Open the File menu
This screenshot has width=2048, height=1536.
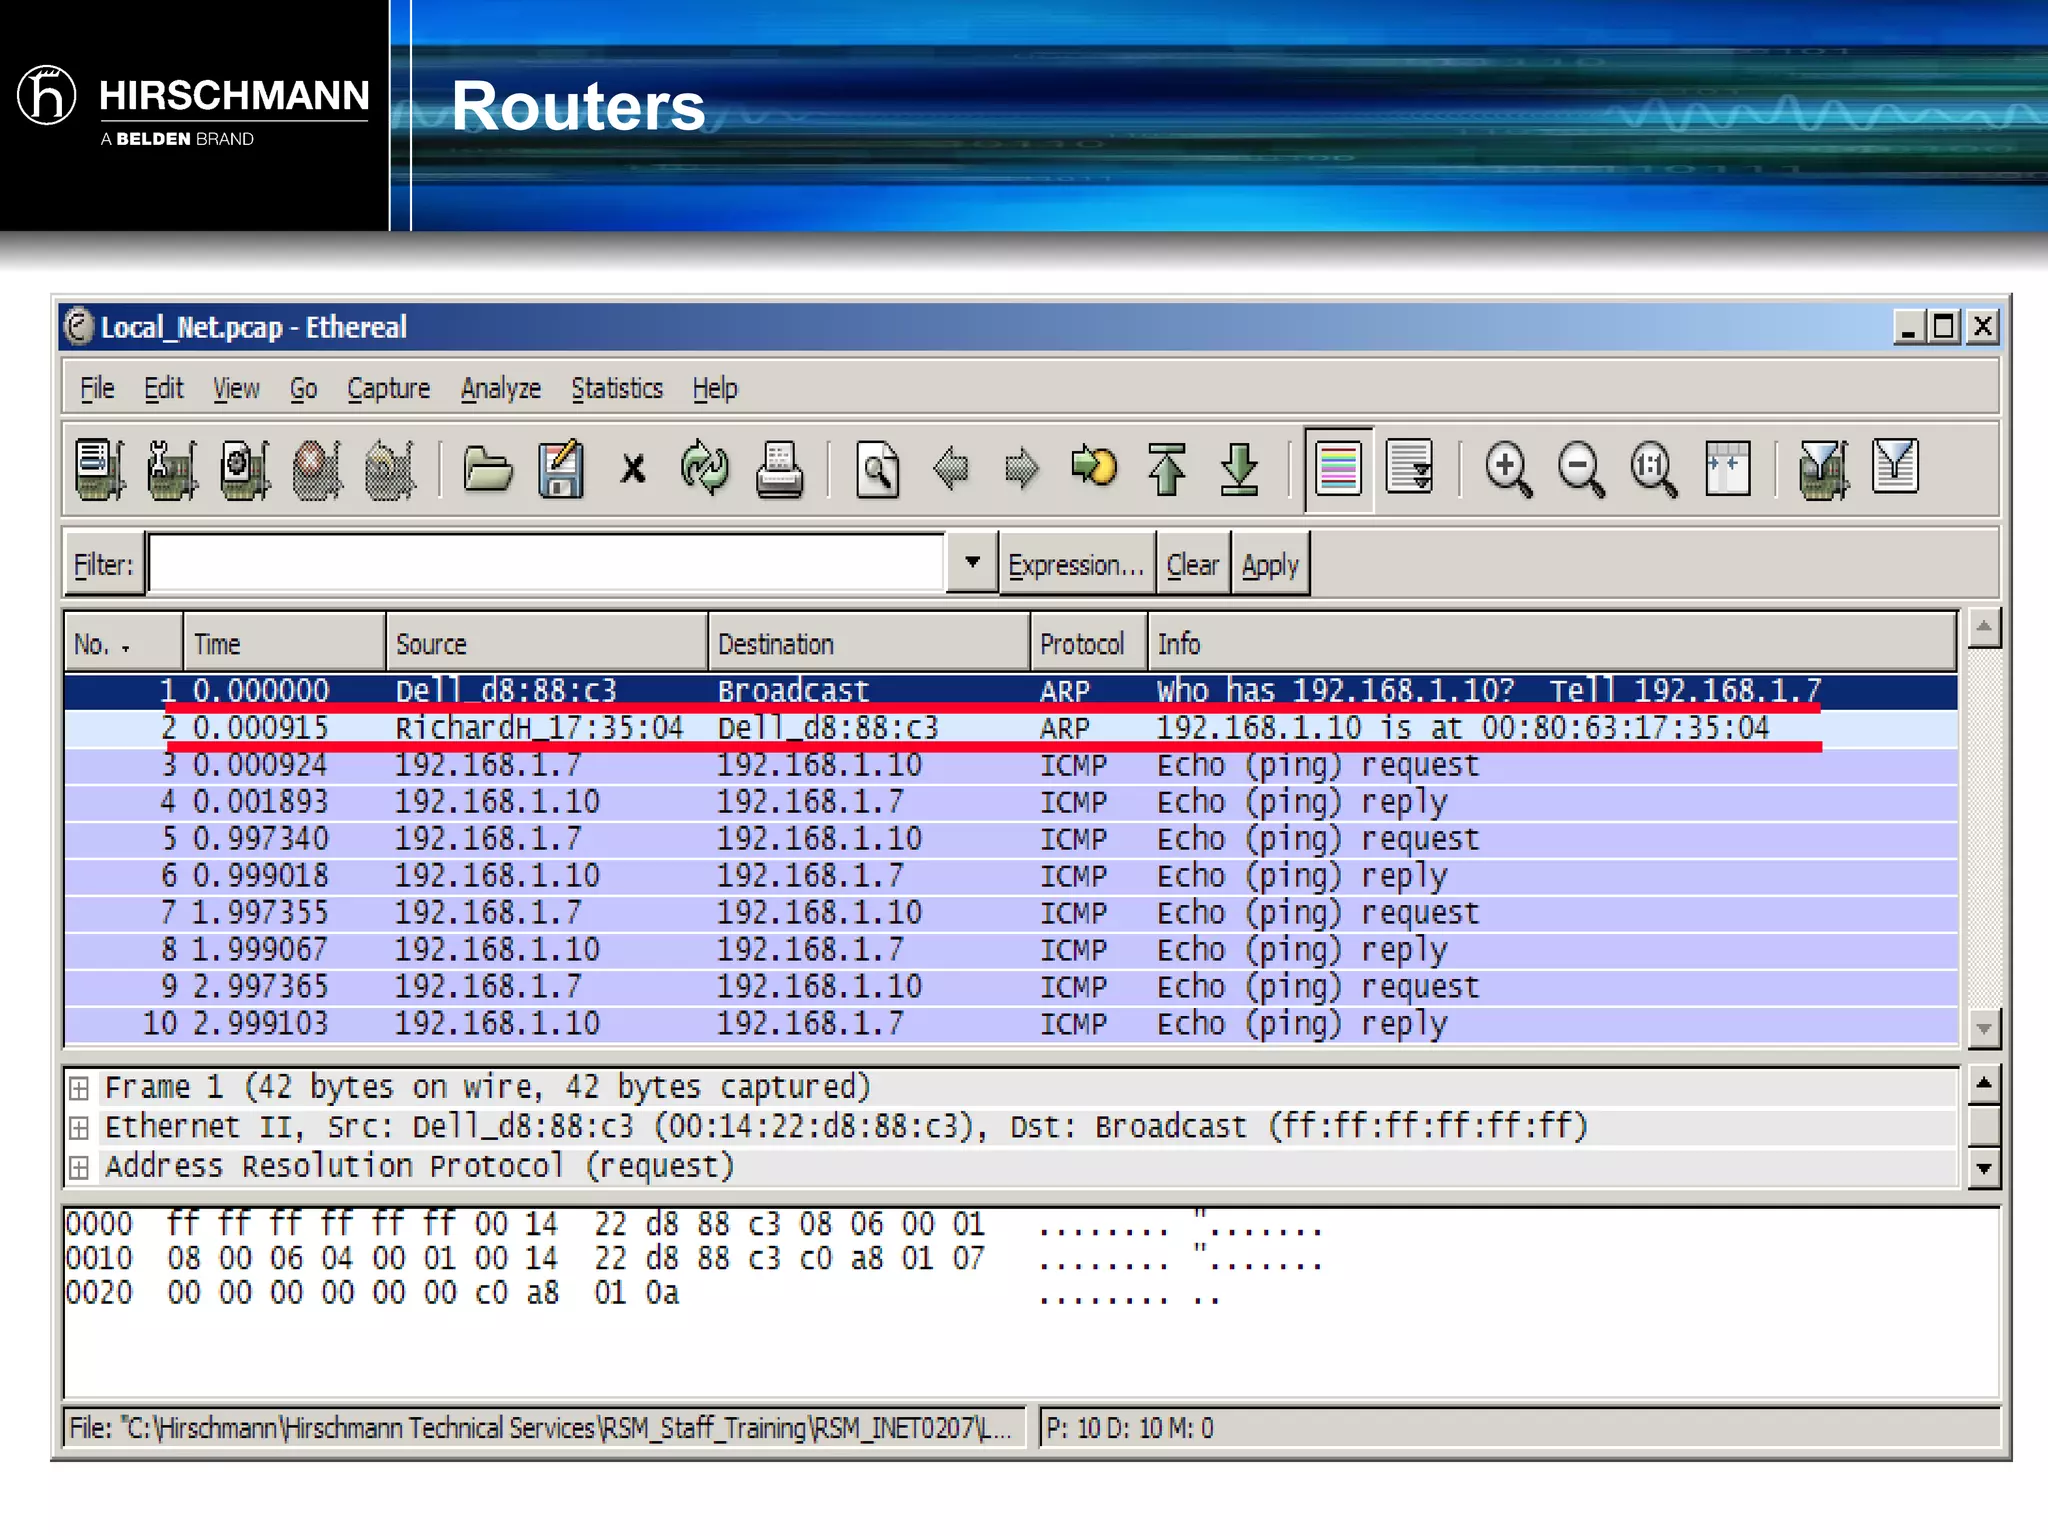pyautogui.click(x=97, y=388)
